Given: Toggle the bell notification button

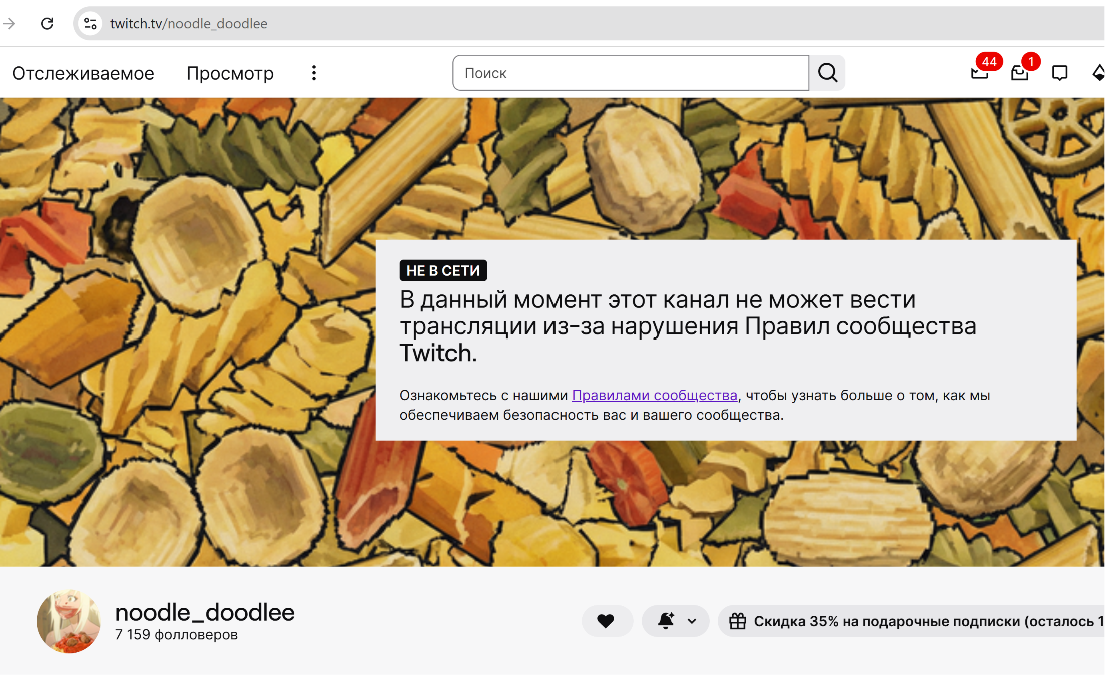Looking at the screenshot, I should pyautogui.click(x=666, y=621).
